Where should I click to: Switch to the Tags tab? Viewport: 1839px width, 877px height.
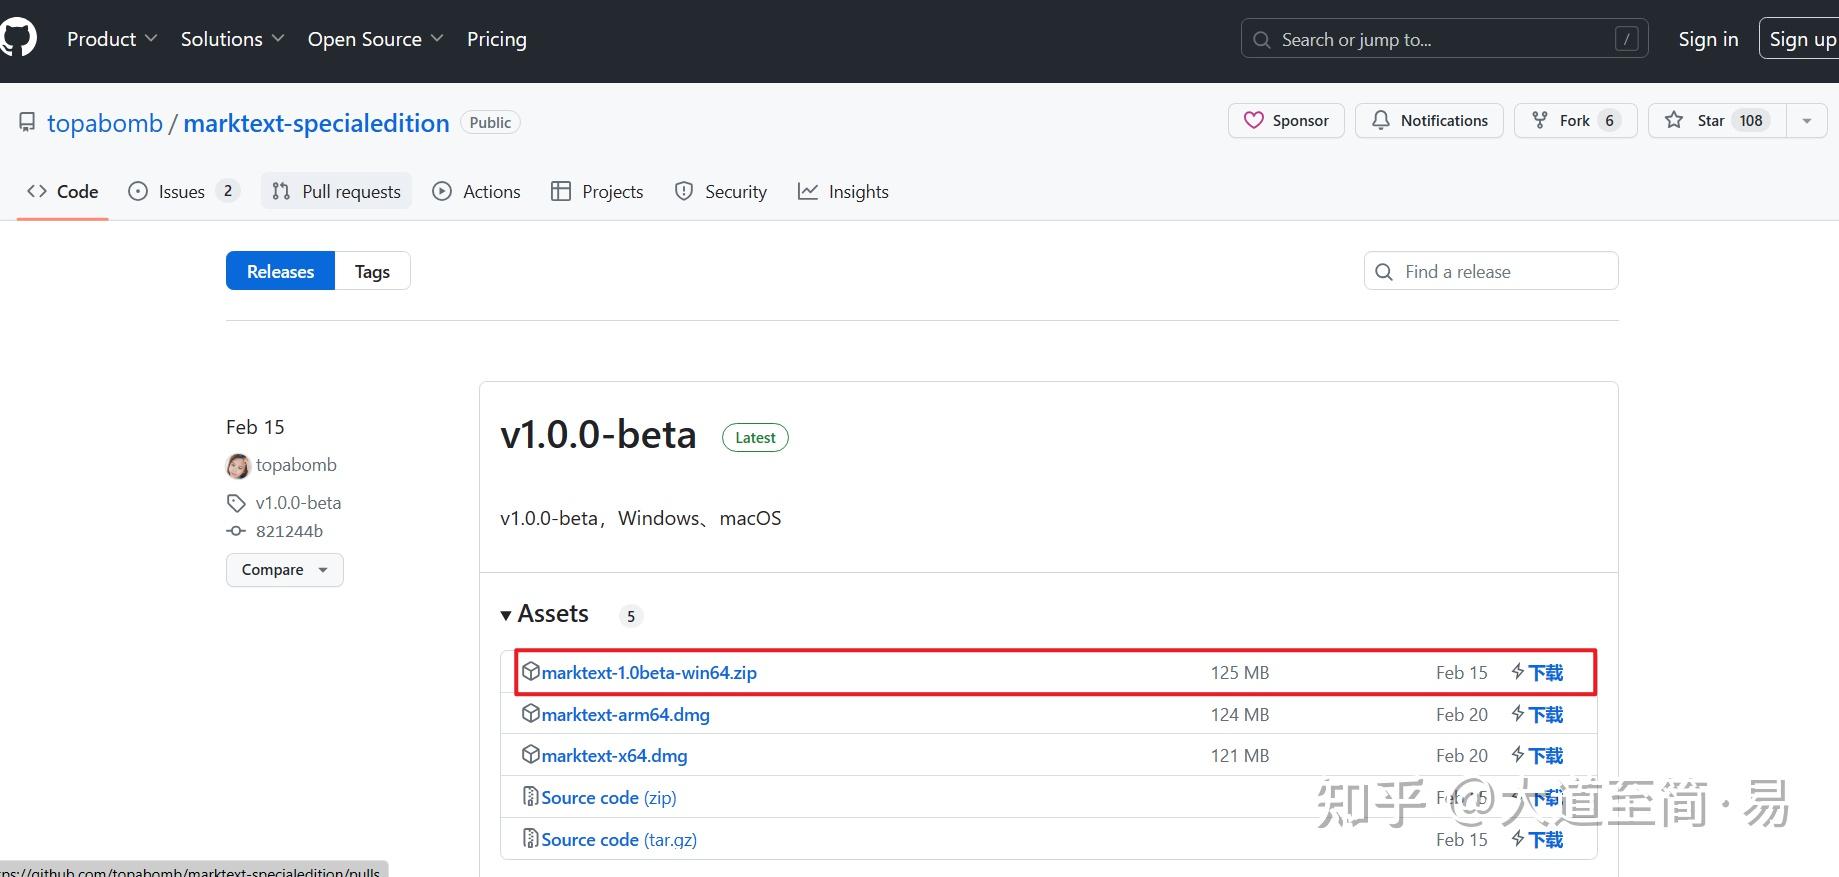pyautogui.click(x=372, y=271)
